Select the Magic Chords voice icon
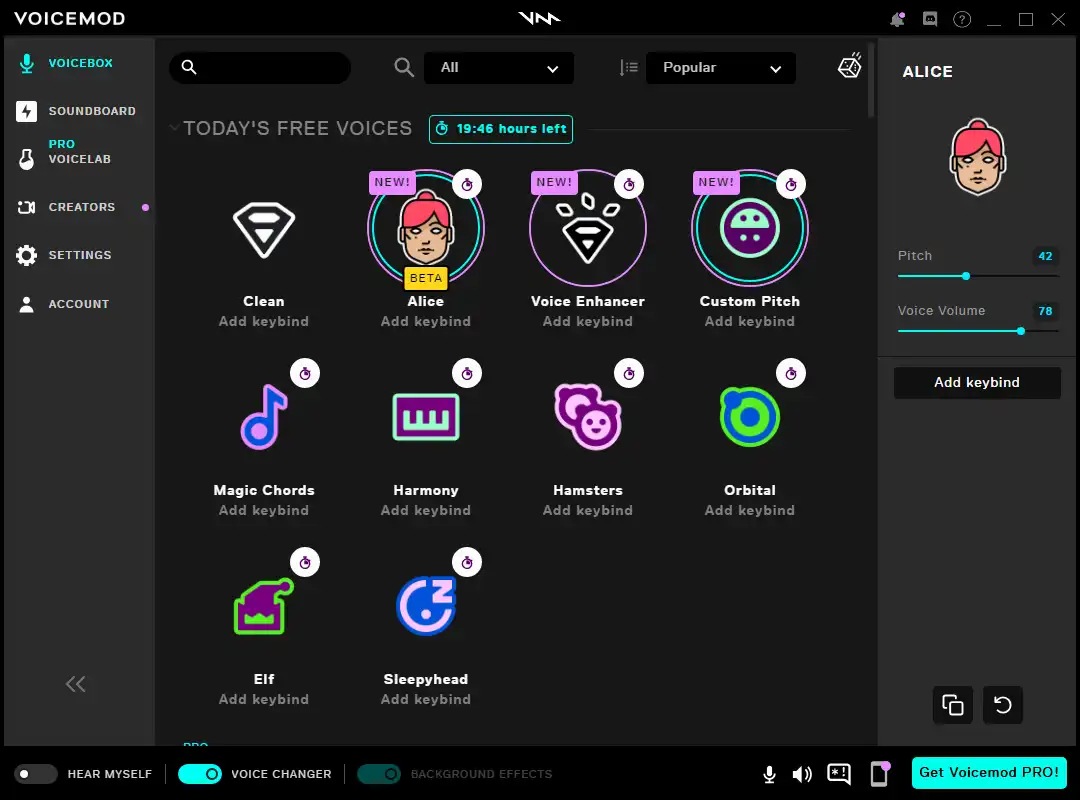The width and height of the screenshot is (1080, 800). (264, 417)
